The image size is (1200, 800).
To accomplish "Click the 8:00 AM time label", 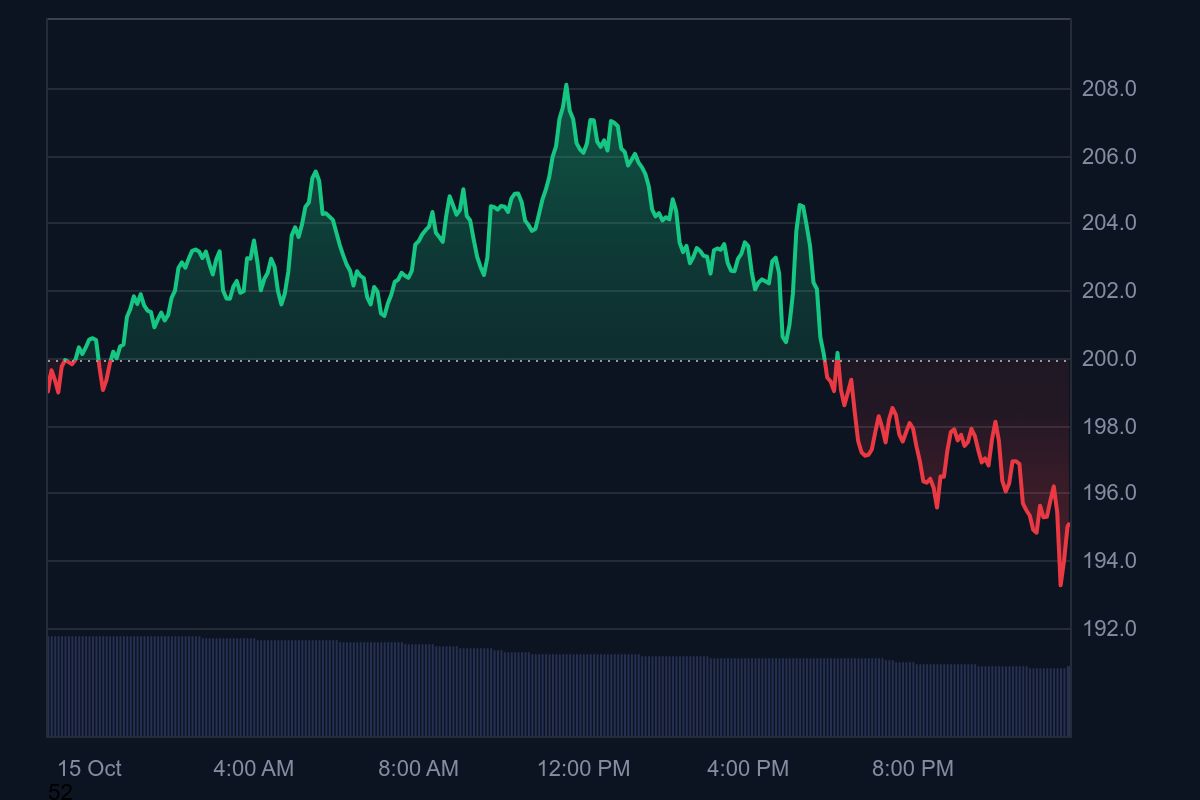I will 418,768.
